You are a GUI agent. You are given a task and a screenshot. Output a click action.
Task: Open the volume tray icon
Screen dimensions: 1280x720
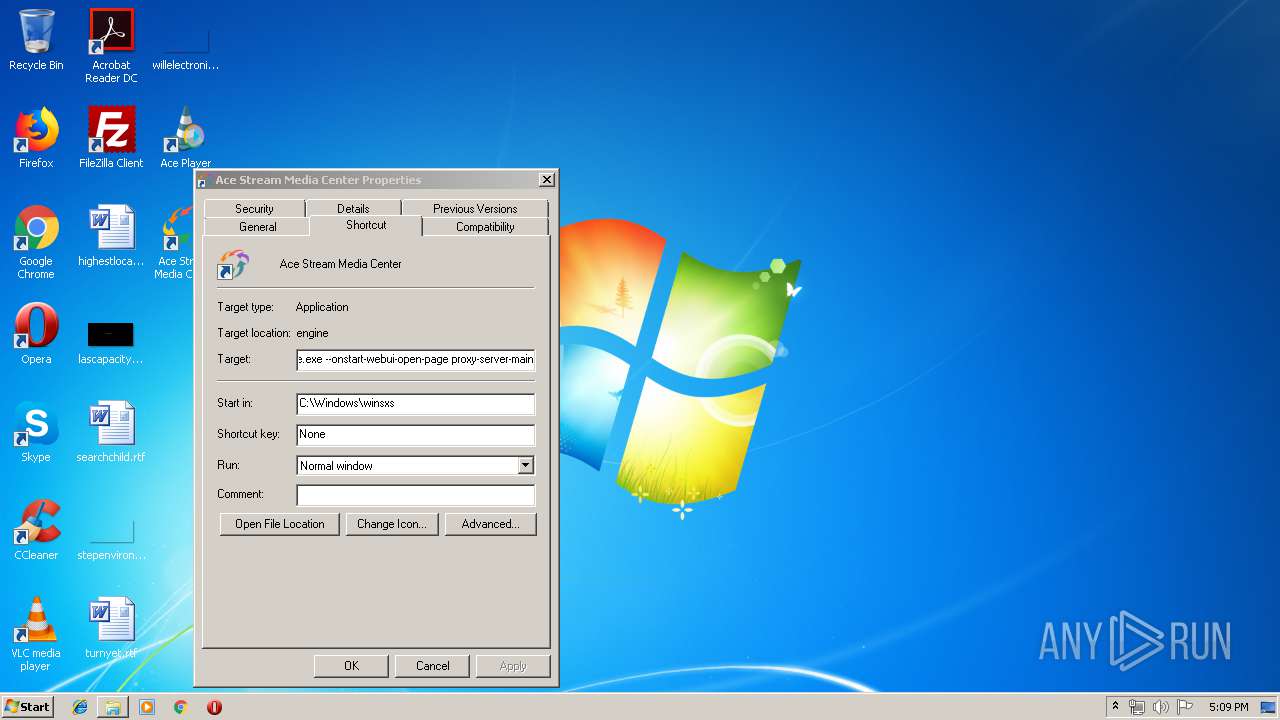coord(1161,707)
